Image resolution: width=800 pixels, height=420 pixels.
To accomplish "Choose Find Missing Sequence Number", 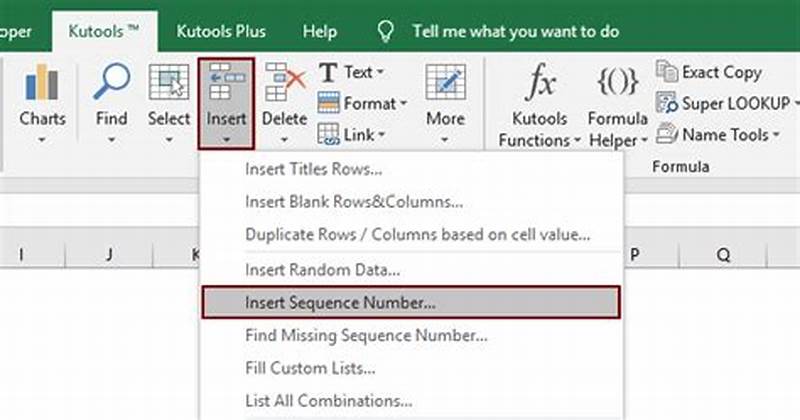I will point(411,335).
